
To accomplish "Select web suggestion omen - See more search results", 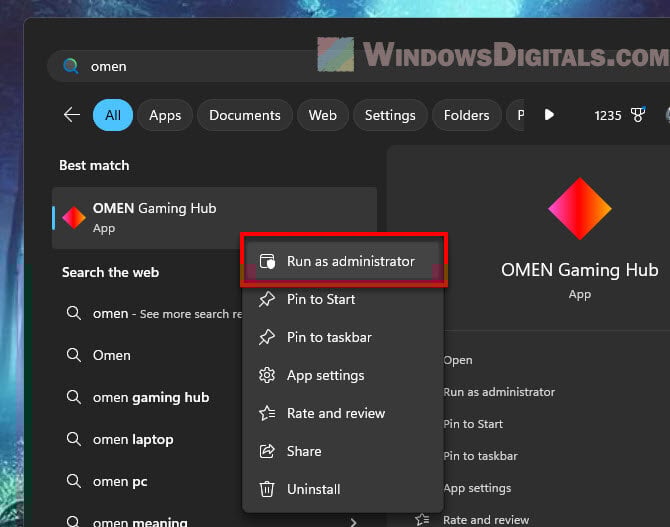I will [147, 313].
